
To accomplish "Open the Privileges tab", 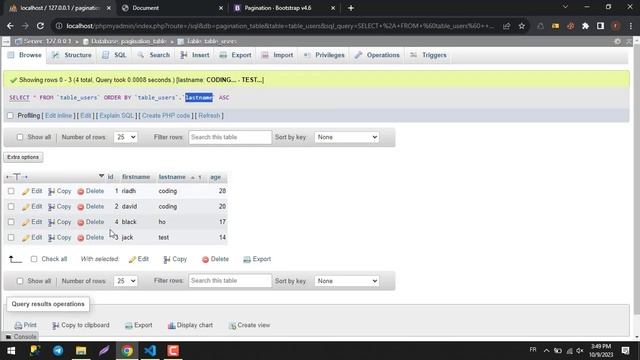I will tap(324, 55).
